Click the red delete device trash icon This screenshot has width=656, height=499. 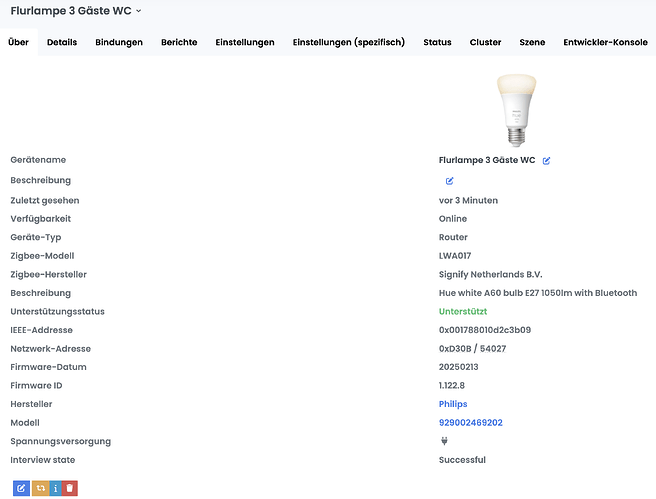click(70, 488)
